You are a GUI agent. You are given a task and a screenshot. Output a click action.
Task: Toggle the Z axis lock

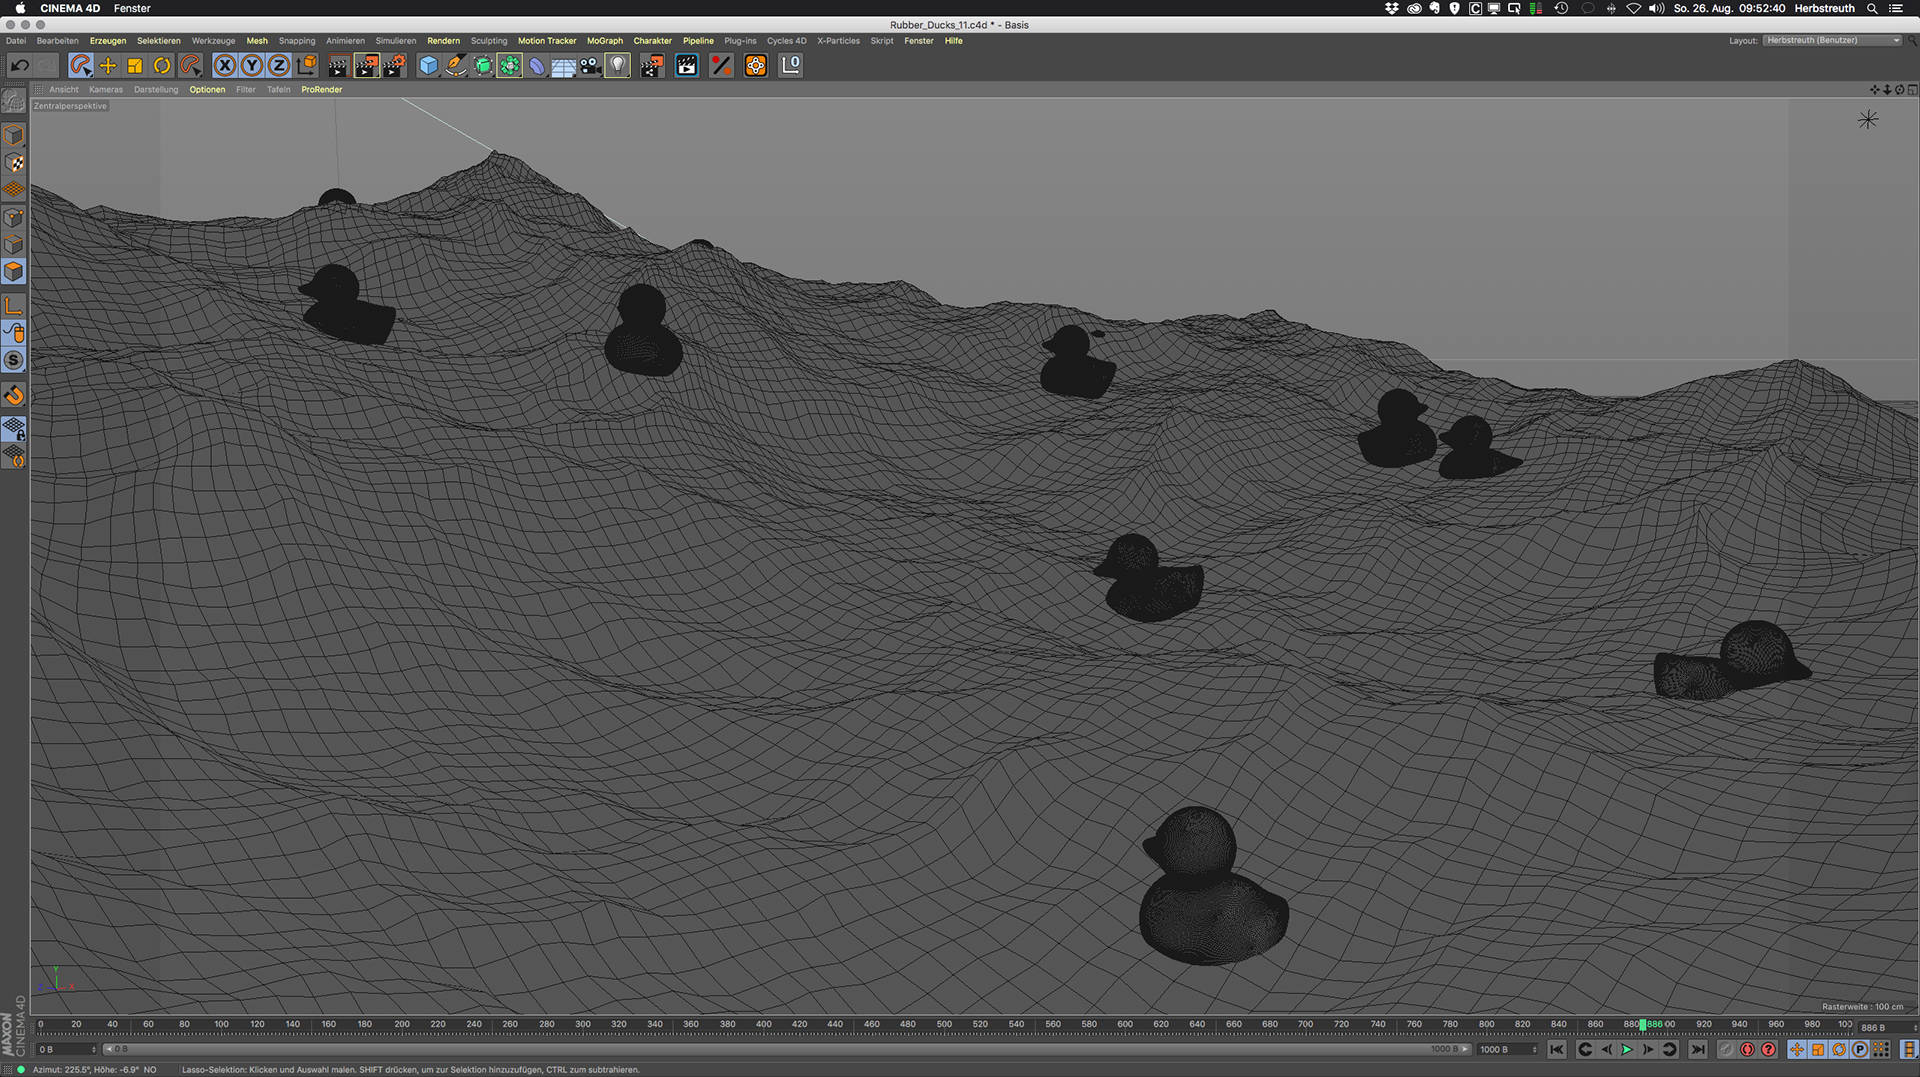coord(279,66)
